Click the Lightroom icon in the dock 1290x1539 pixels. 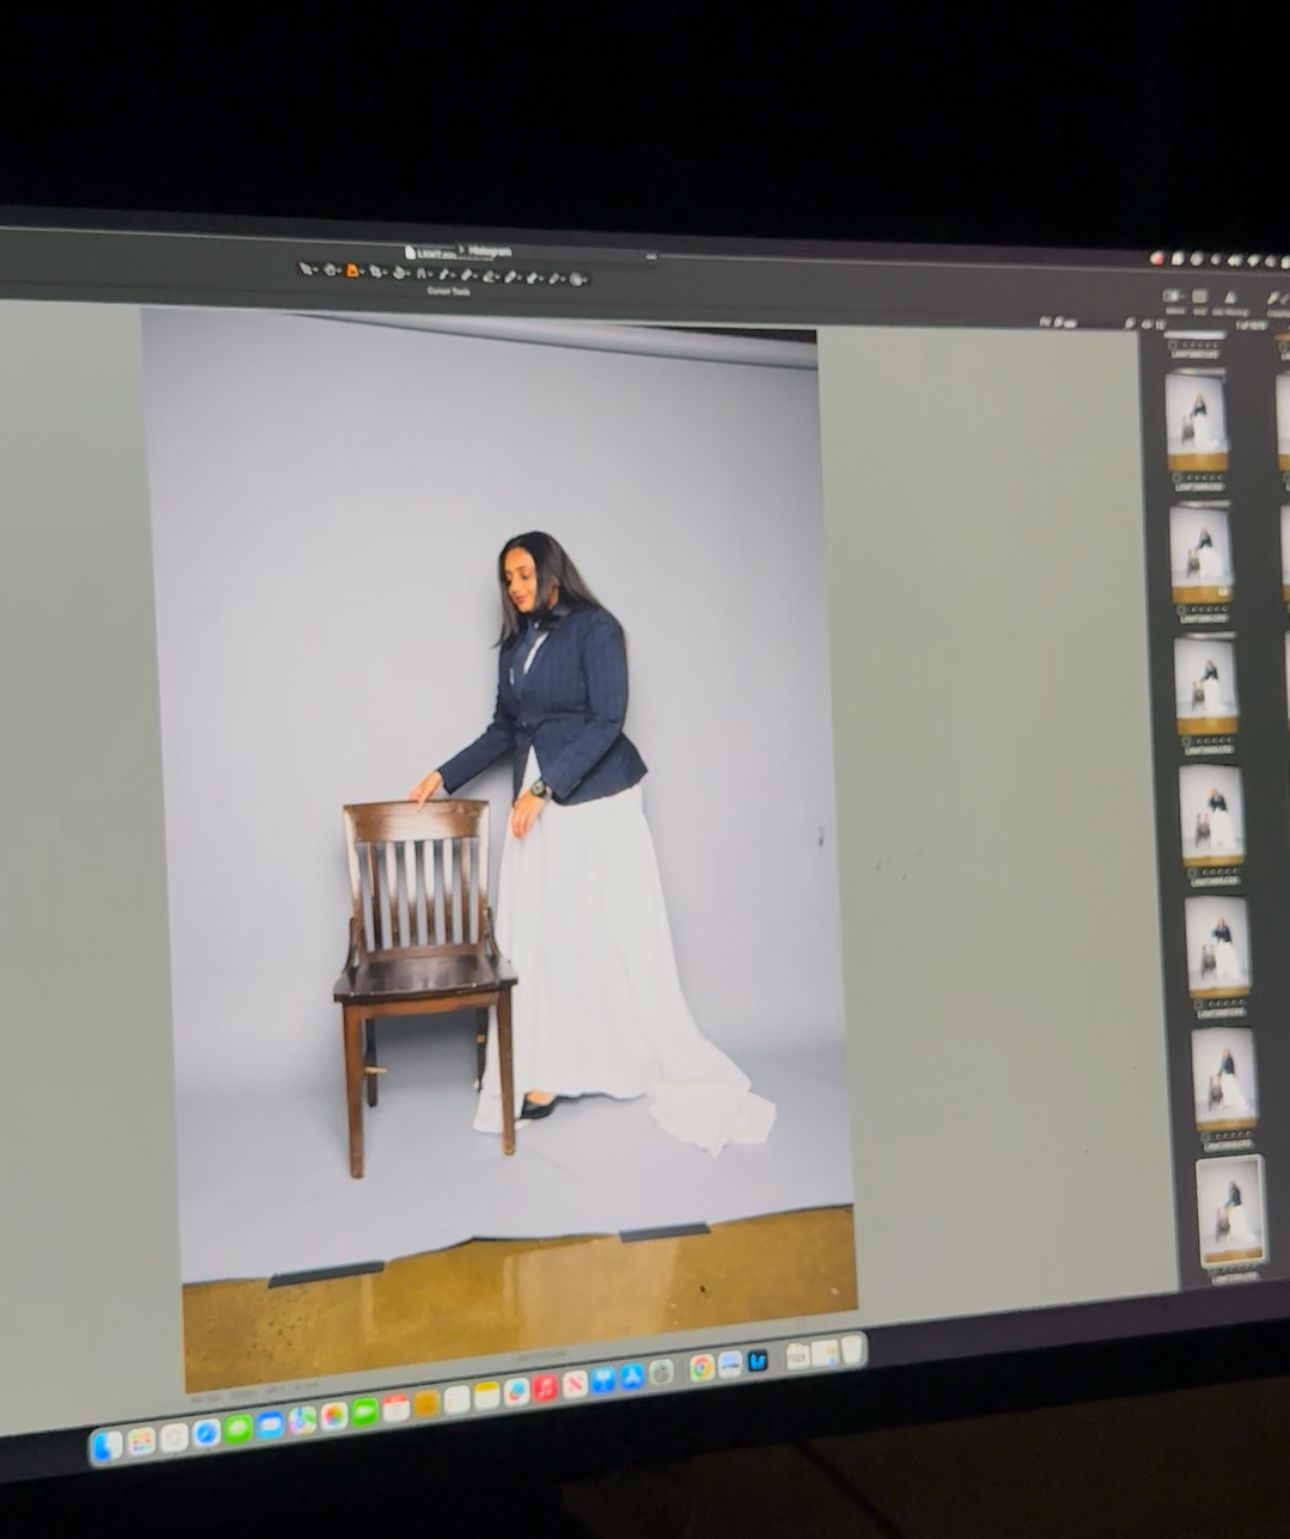pyautogui.click(x=758, y=1362)
